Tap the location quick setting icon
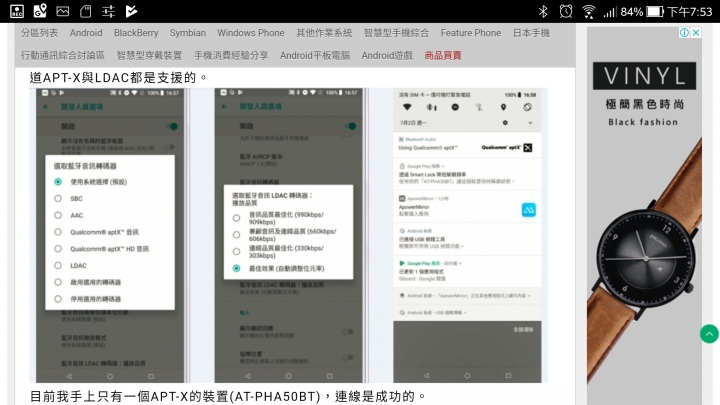Image resolution: width=720 pixels, height=405 pixels. [503, 107]
